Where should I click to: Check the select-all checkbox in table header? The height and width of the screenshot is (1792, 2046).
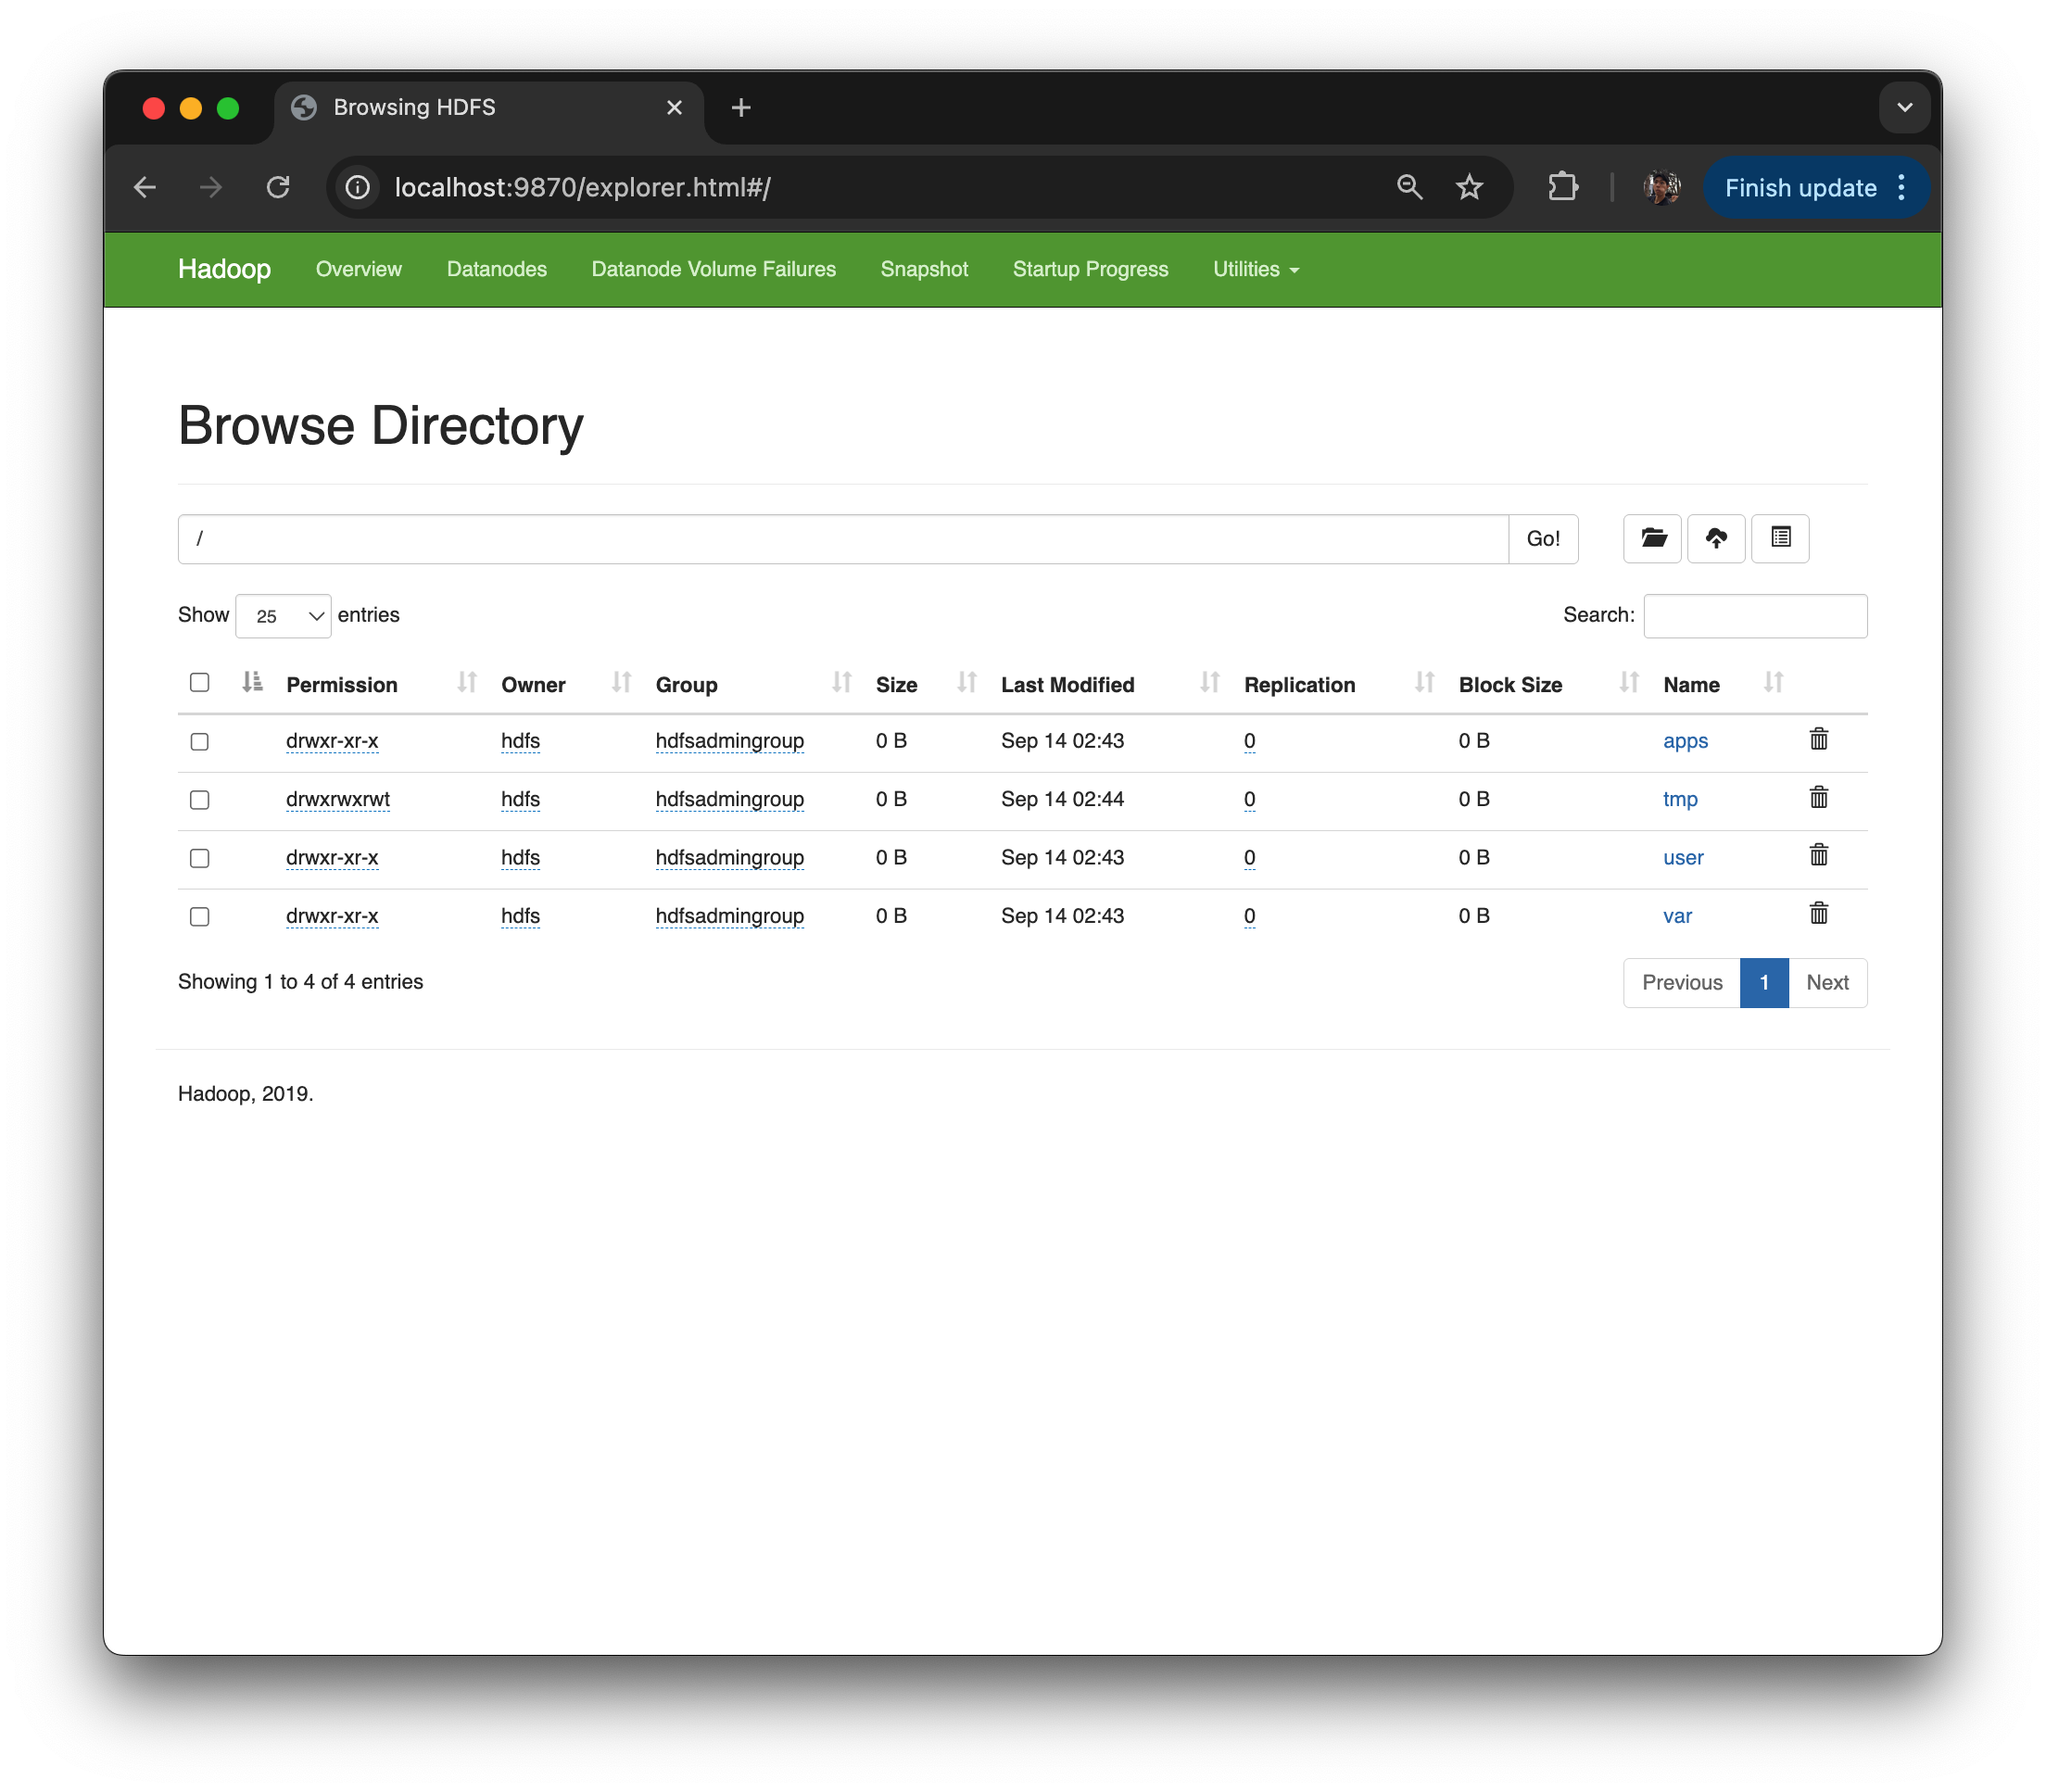pyautogui.click(x=200, y=683)
